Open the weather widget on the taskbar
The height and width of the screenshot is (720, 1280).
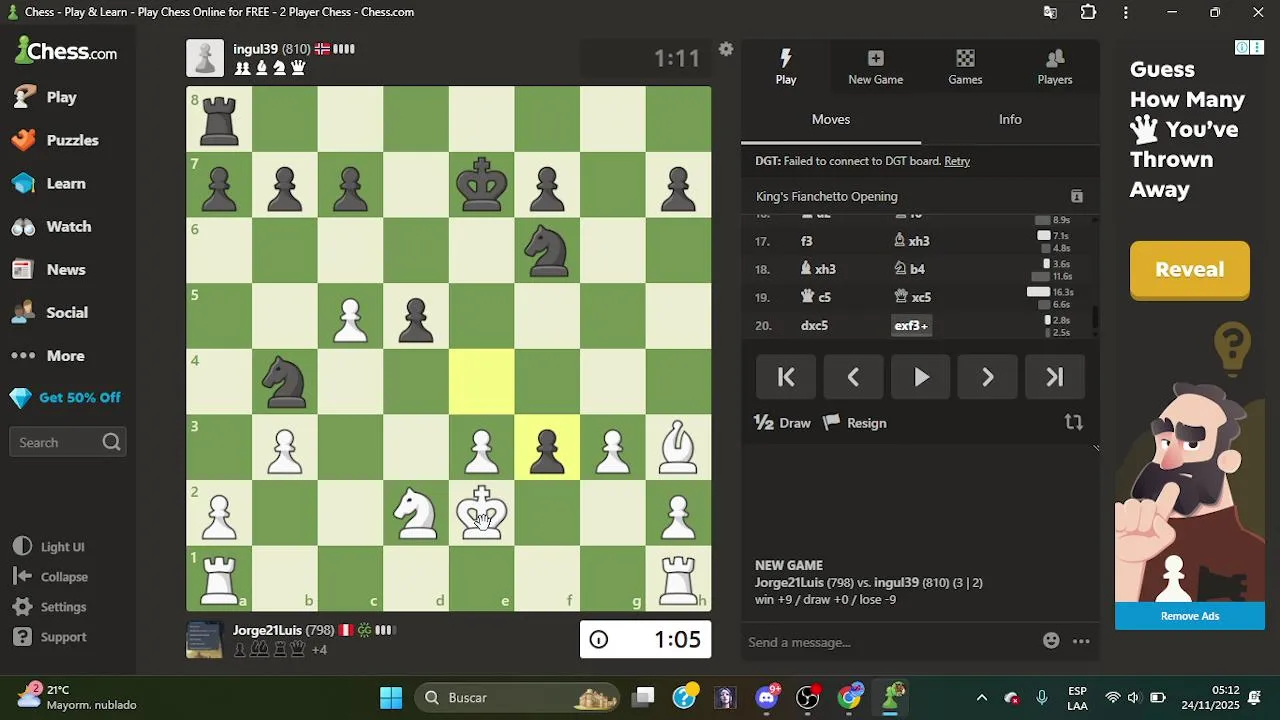click(77, 697)
